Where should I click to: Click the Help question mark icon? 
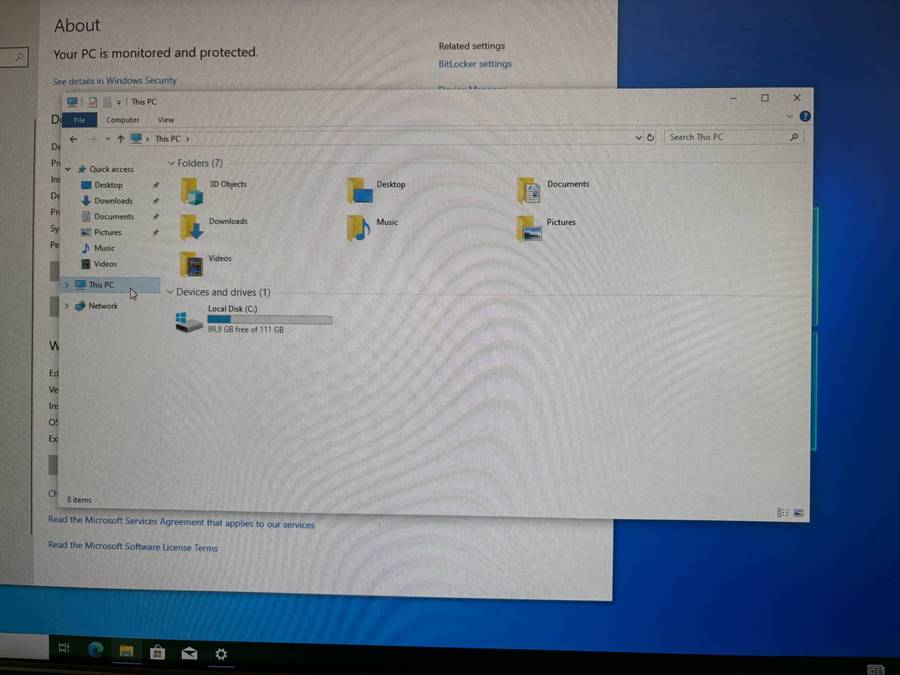[805, 116]
